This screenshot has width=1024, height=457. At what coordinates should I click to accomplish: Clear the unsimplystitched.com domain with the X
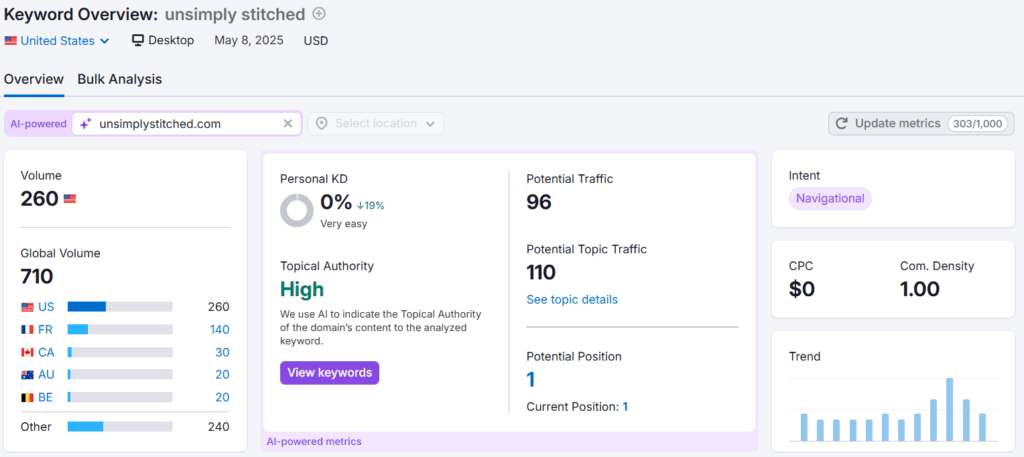coord(288,123)
